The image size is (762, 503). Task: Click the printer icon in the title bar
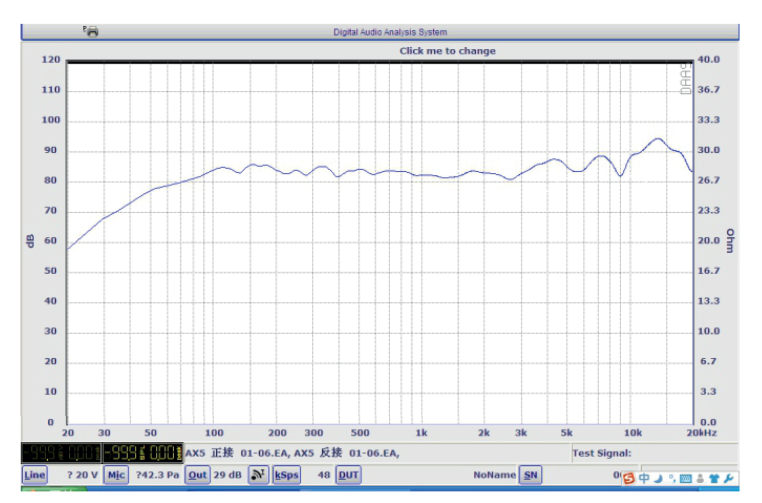[90, 32]
